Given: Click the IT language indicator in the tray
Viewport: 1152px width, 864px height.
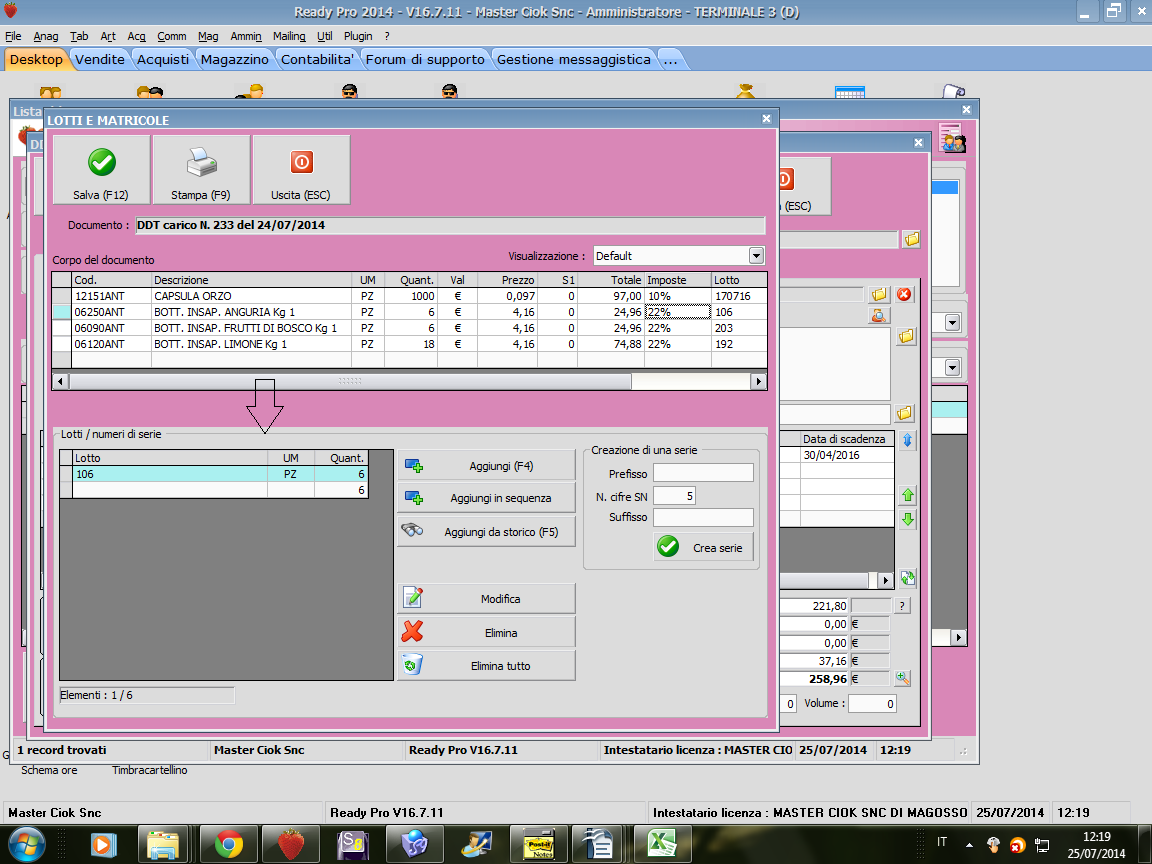Looking at the screenshot, I should (942, 842).
